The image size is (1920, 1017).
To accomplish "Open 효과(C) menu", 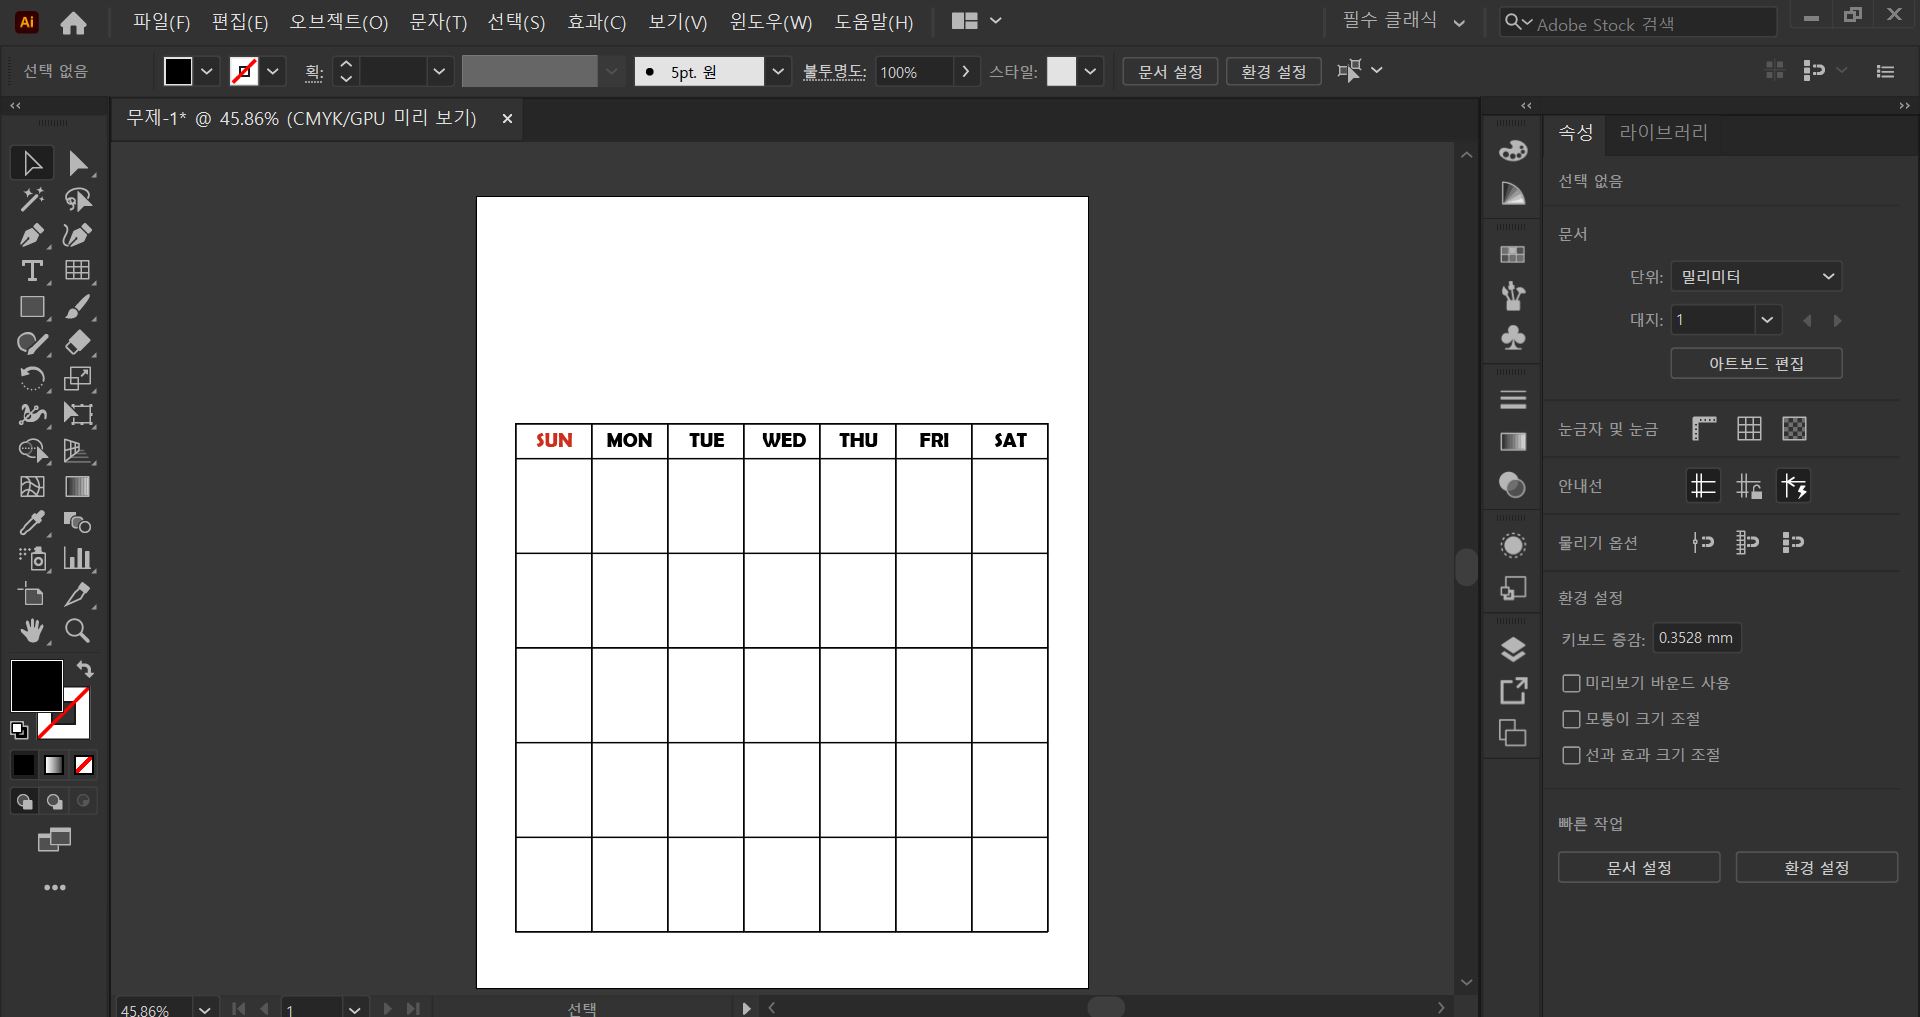I will (596, 22).
